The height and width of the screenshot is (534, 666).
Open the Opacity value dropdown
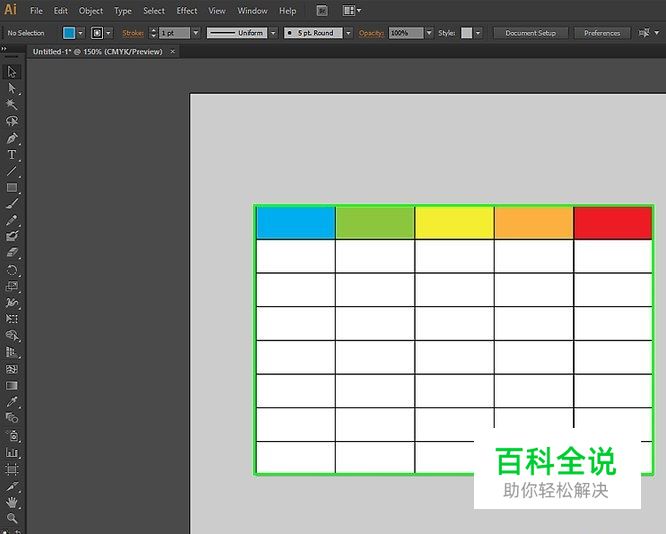pyautogui.click(x=429, y=33)
